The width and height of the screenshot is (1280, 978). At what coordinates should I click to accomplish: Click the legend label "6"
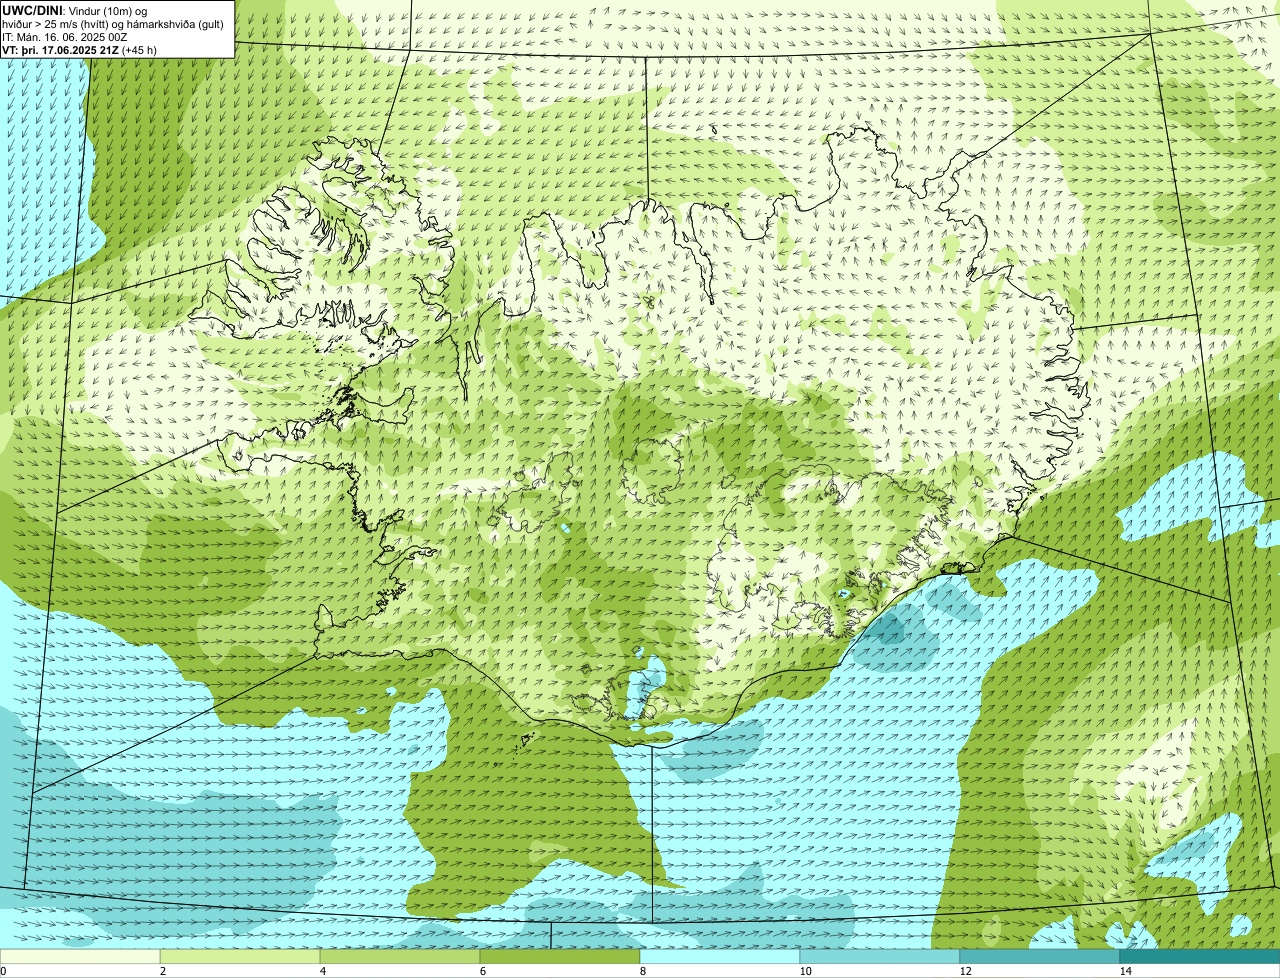483,971
